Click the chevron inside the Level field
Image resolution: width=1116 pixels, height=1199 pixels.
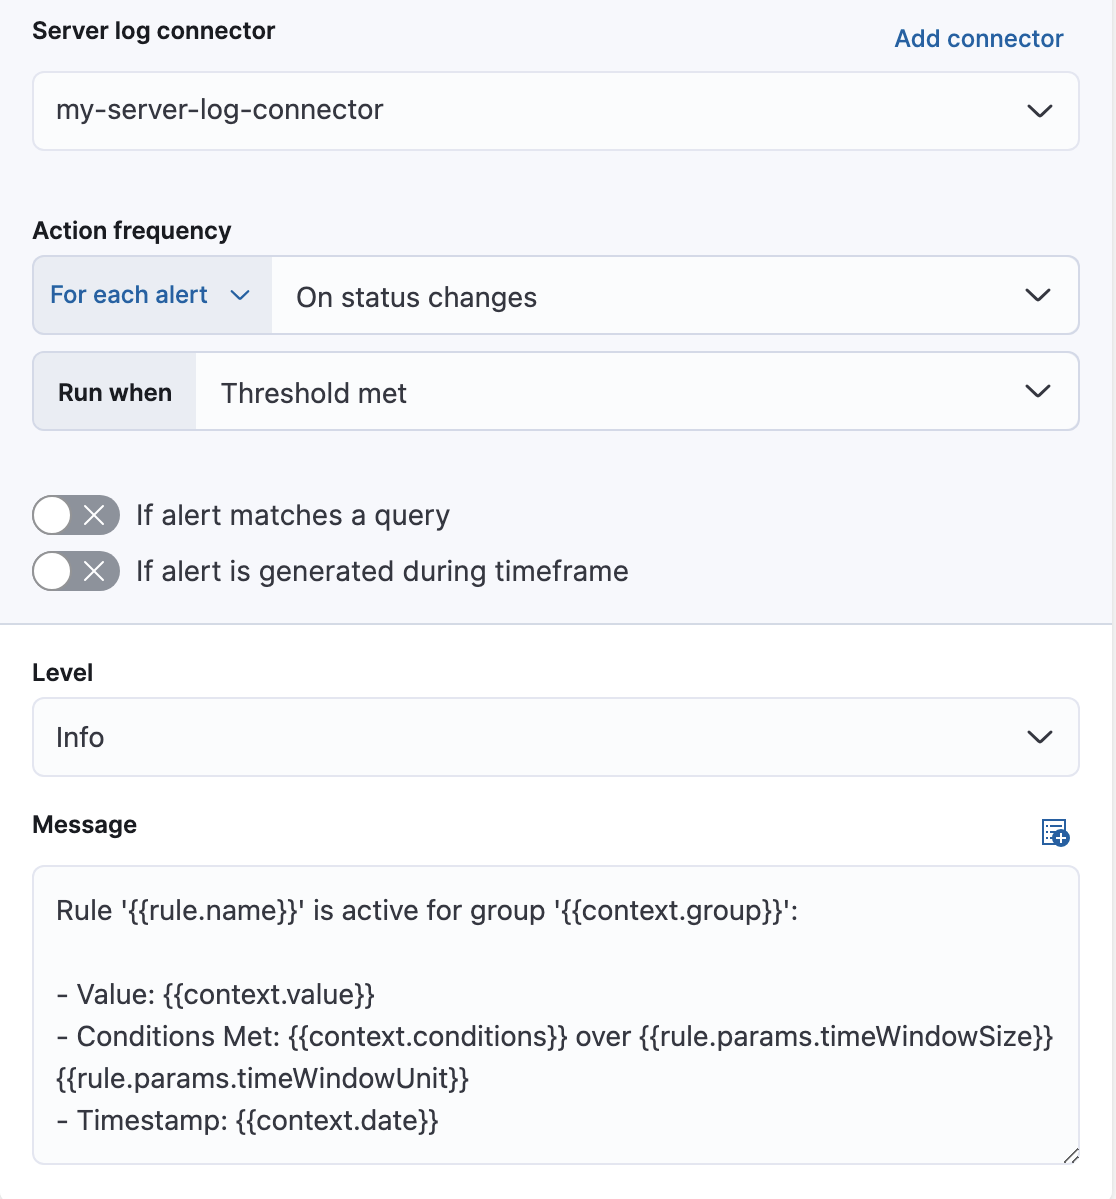(1039, 737)
